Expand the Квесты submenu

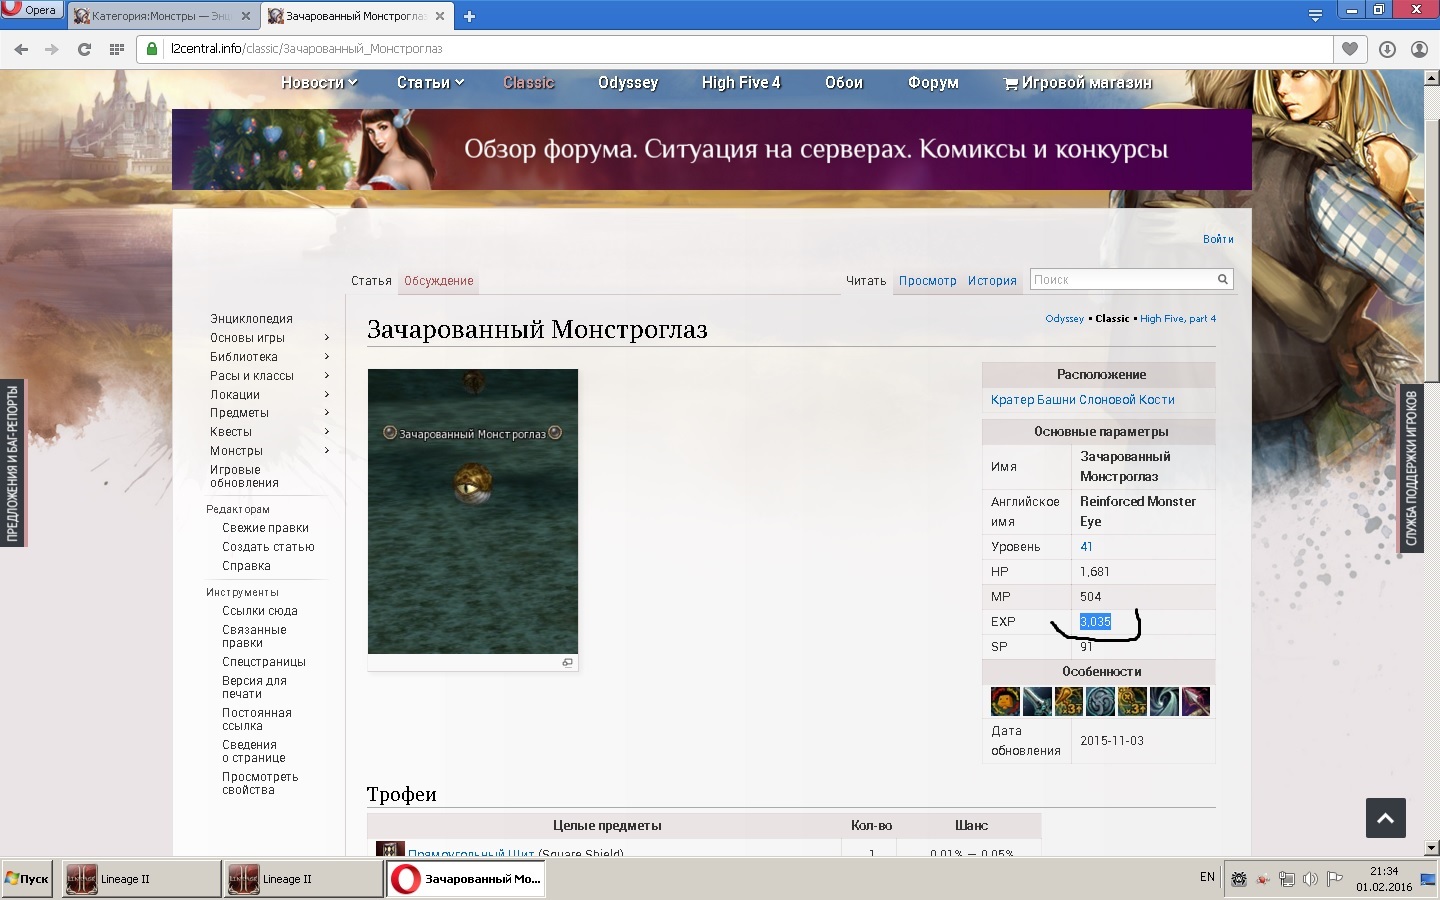click(x=327, y=432)
